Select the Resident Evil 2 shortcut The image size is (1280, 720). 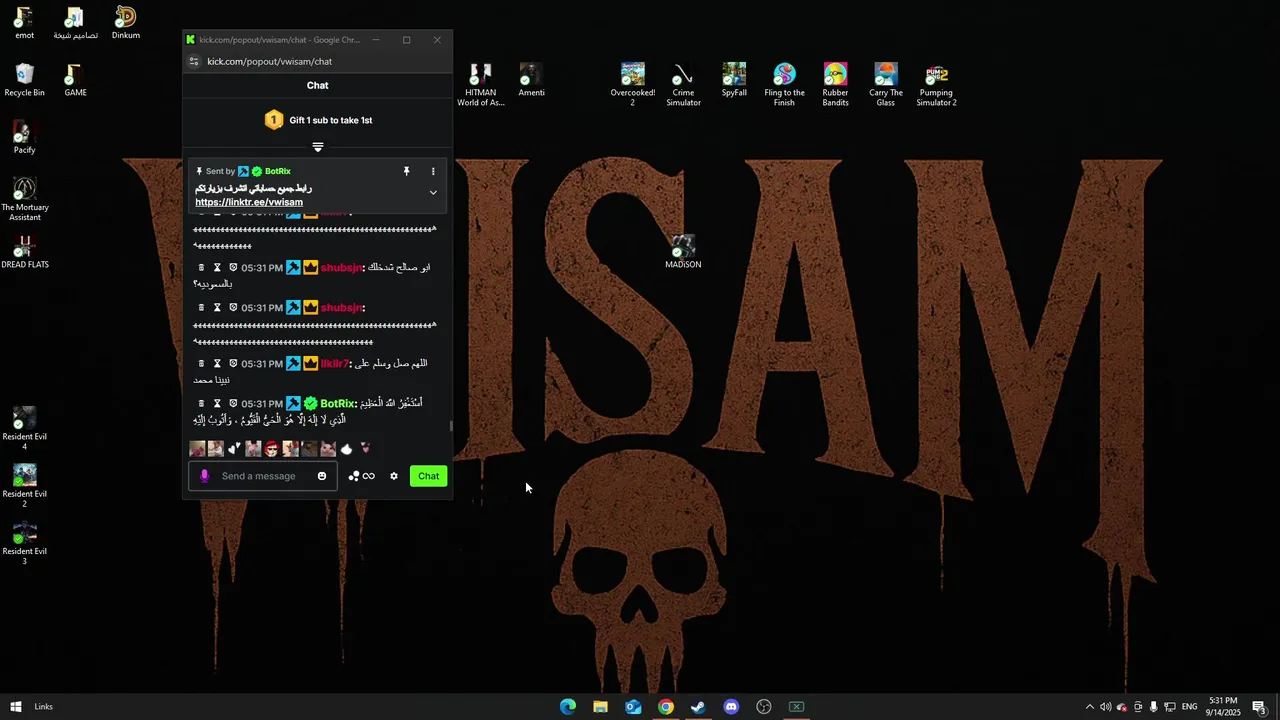pyautogui.click(x=24, y=486)
